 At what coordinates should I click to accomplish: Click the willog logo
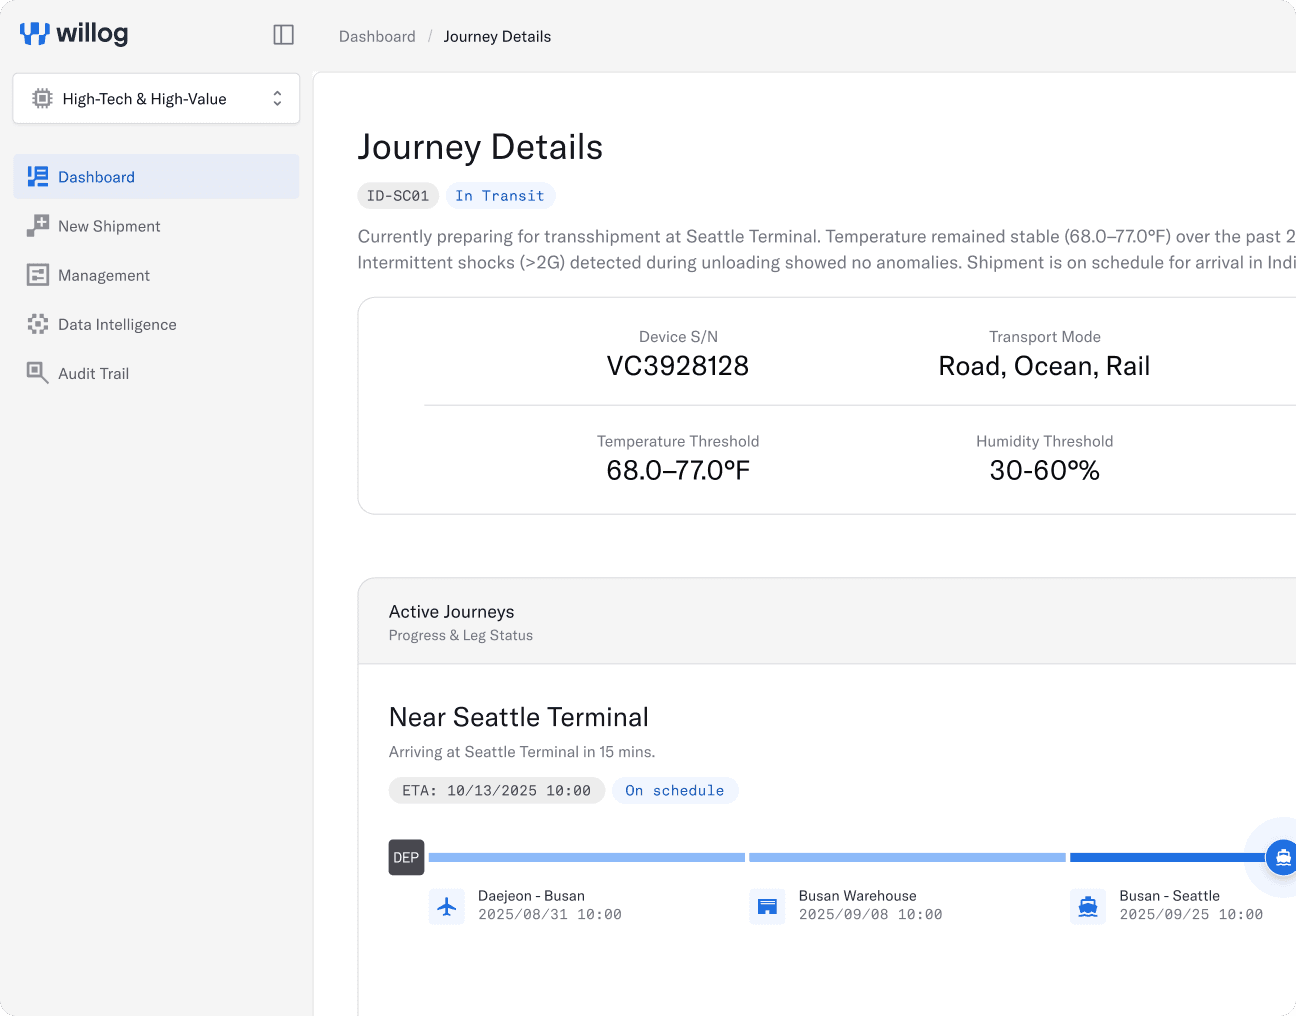point(74,34)
